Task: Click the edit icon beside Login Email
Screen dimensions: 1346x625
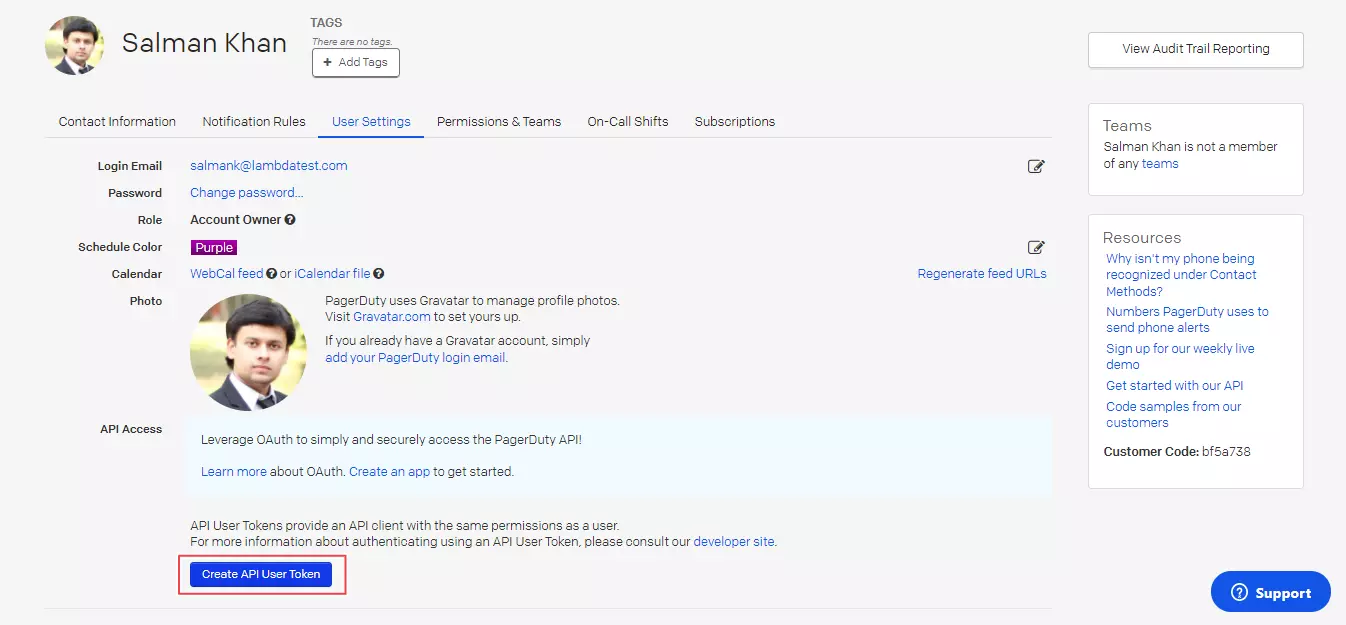Action: [1036, 166]
